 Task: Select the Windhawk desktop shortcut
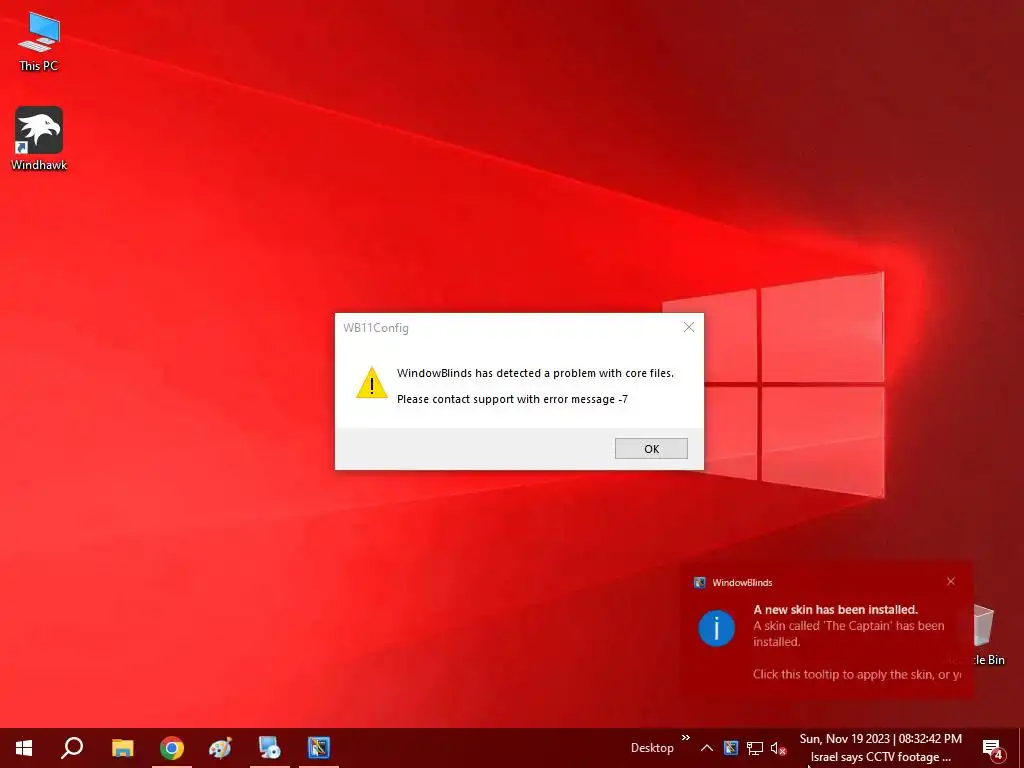(x=39, y=138)
